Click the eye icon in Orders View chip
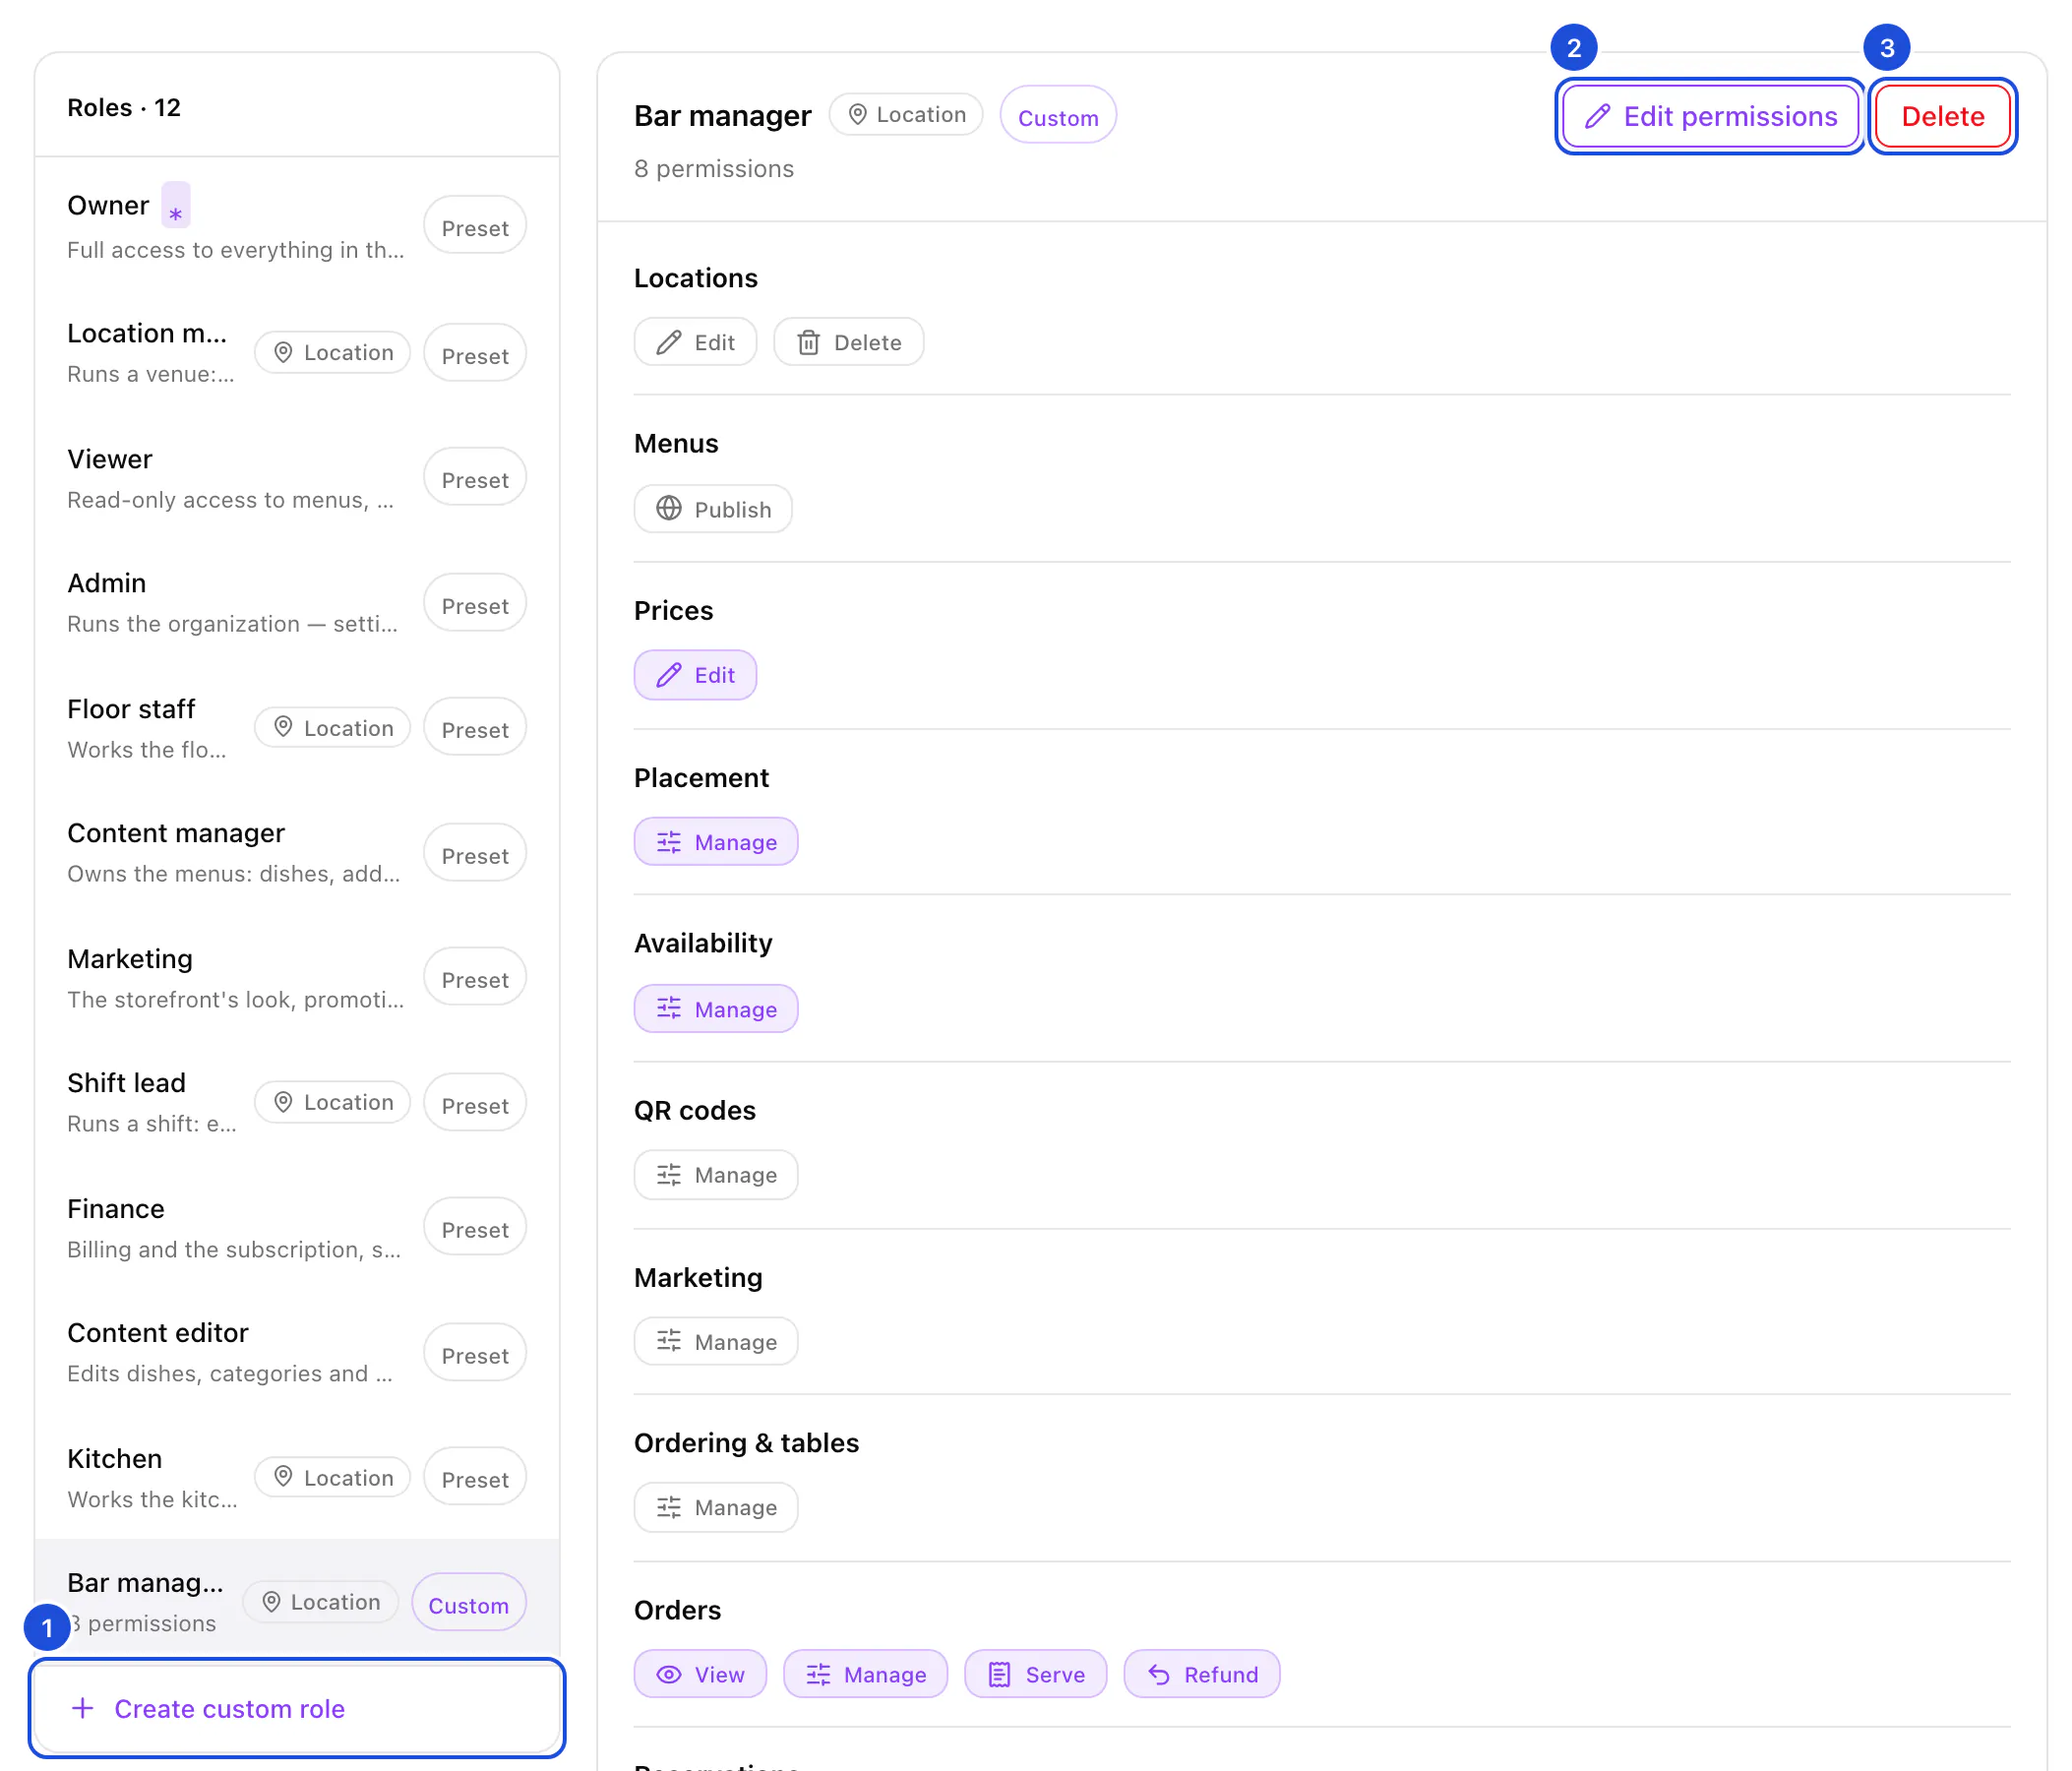Viewport: 2072px width, 1771px height. [x=669, y=1674]
